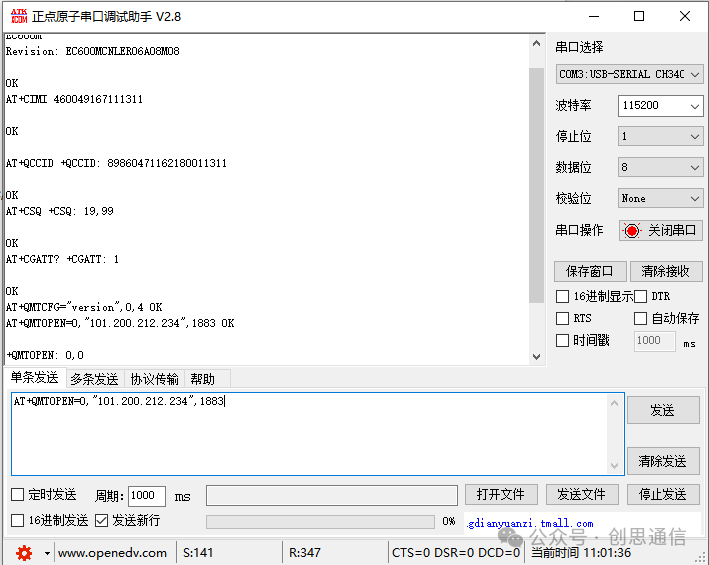The image size is (709, 565).
Task: Click the red port status indicator icon
Action: 632,231
